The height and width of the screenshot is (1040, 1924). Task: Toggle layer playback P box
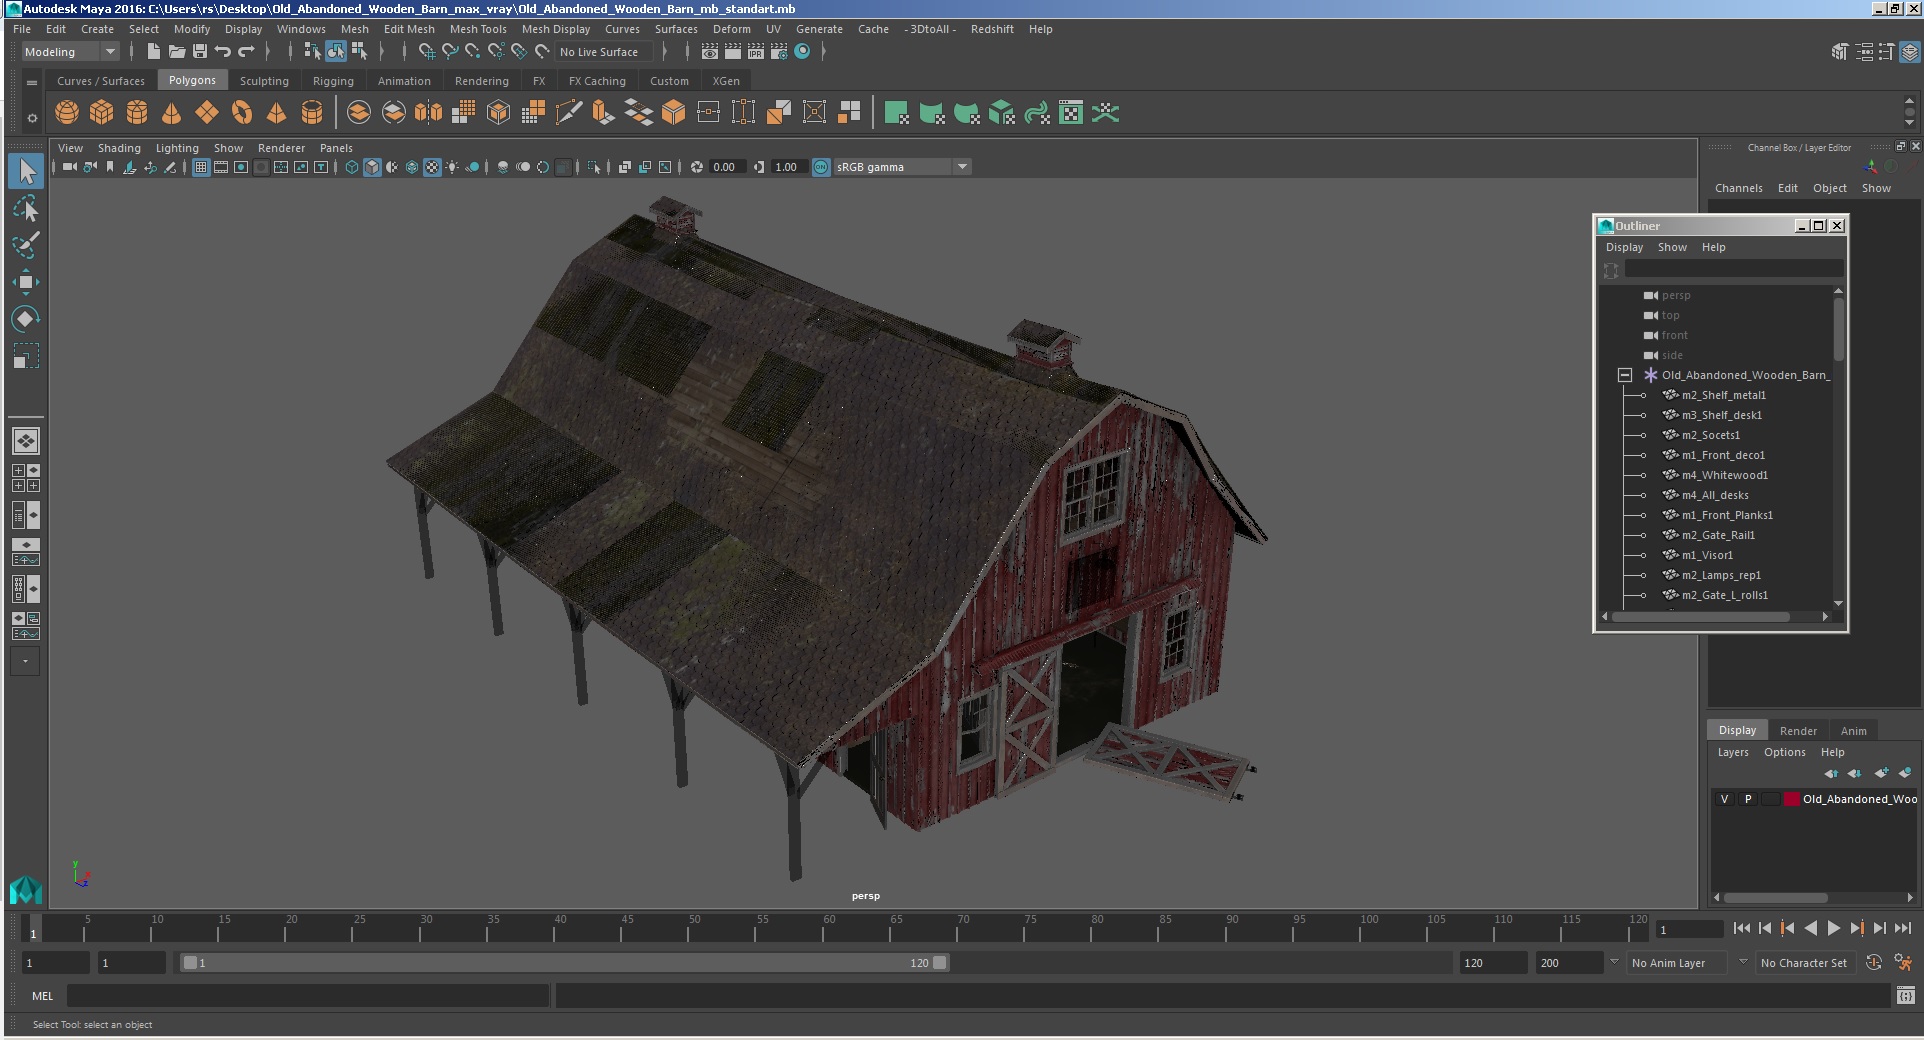pyautogui.click(x=1748, y=799)
